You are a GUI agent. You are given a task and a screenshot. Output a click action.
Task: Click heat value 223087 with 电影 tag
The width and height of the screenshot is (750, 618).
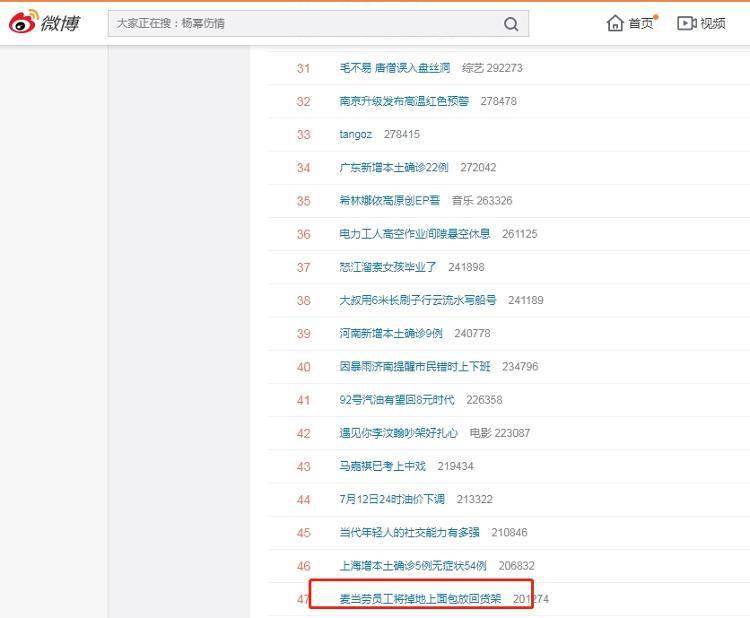pos(499,433)
